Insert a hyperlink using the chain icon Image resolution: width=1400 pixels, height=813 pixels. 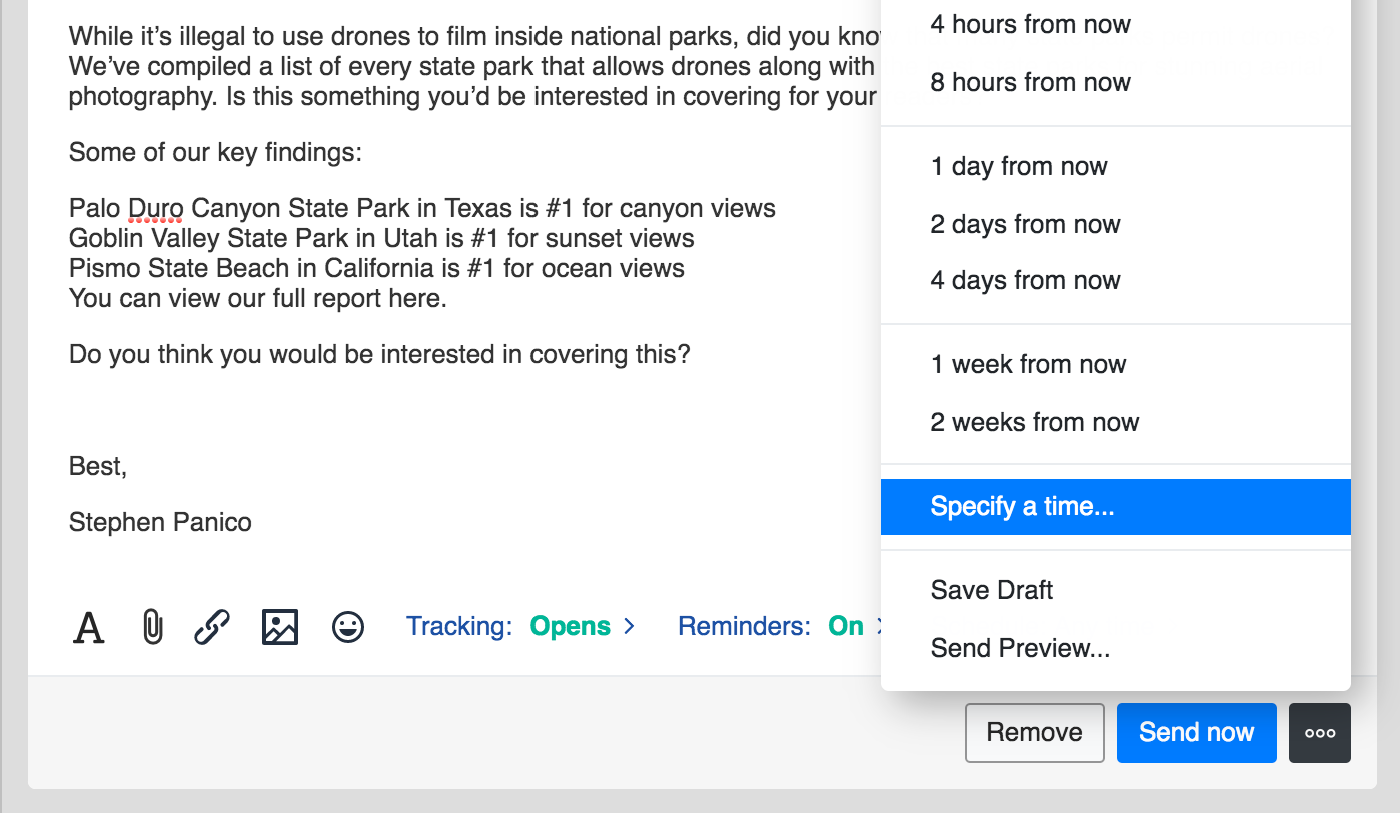[212, 627]
